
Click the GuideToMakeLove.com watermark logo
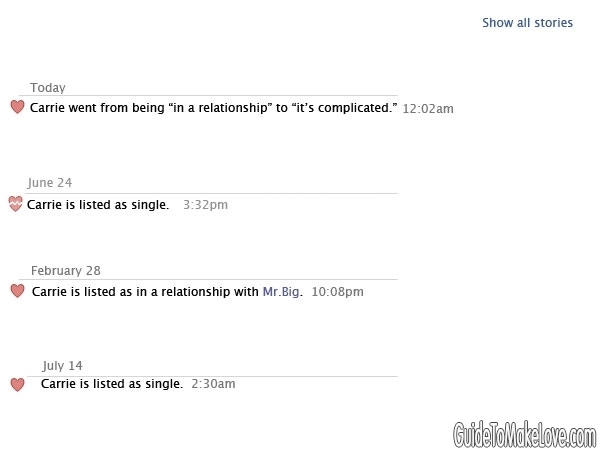tap(524, 434)
